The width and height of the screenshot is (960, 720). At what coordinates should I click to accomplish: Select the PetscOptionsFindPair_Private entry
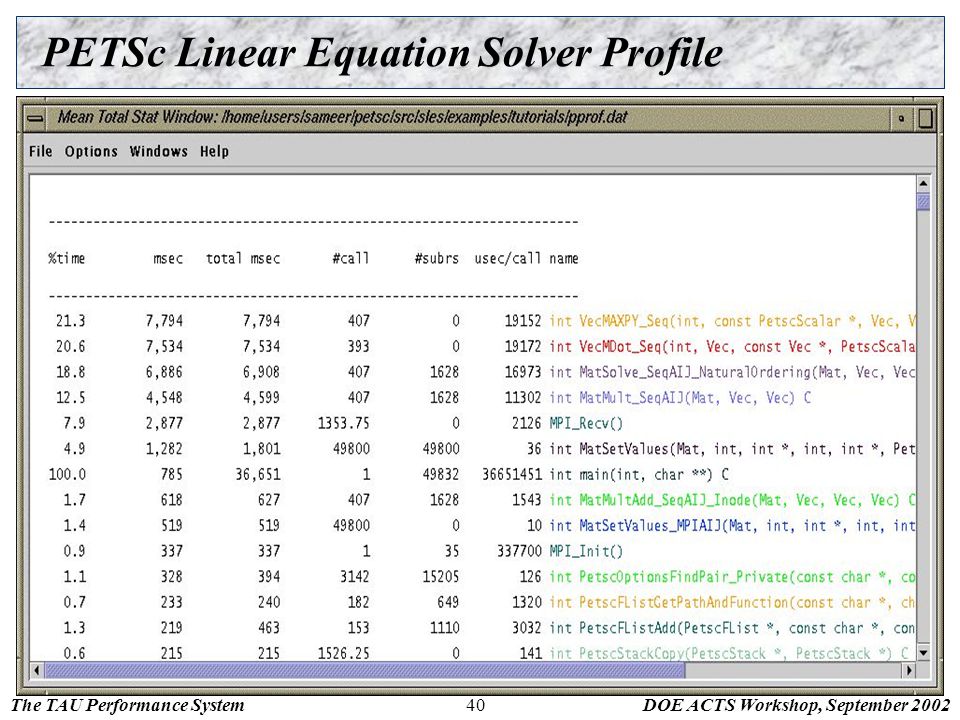732,577
